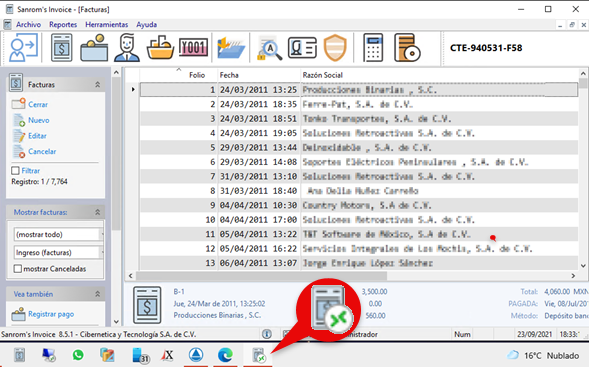Image resolution: width=589 pixels, height=367 pixels.
Task: Select the row dated 06/04/2011 13:07
Action: 359,263
